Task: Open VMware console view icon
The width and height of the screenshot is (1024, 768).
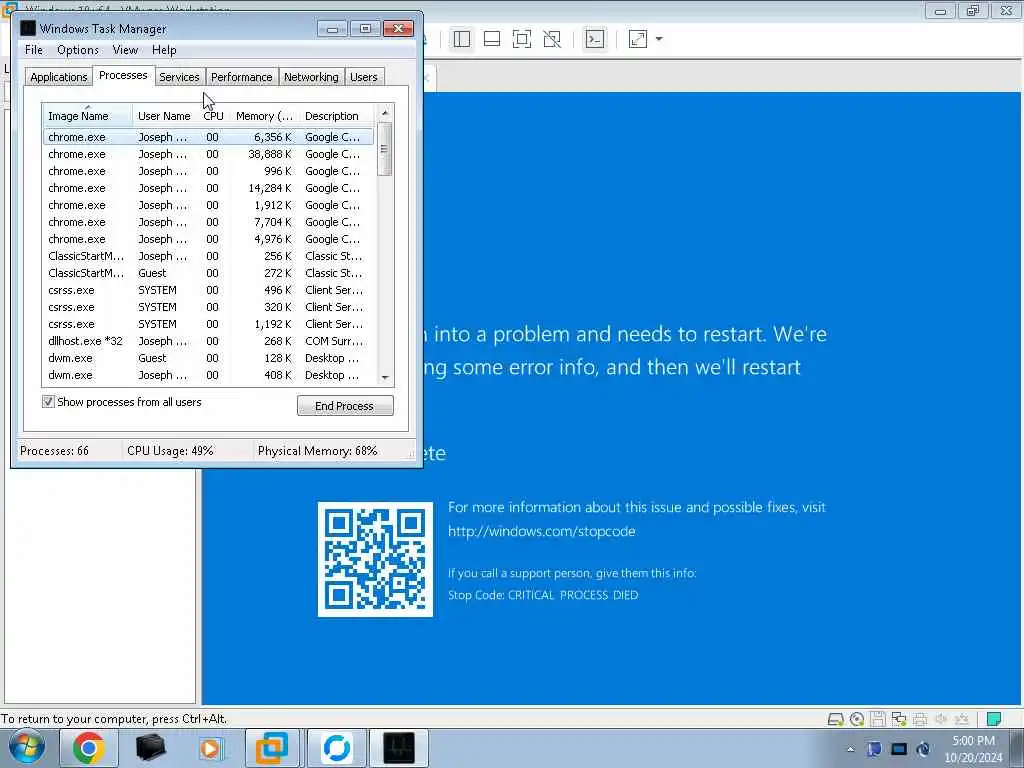Action: 595,39
